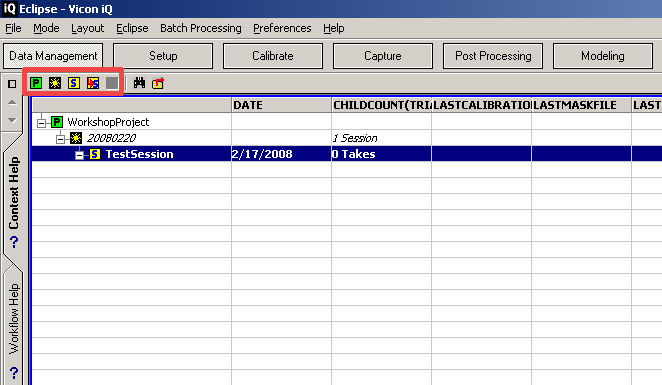
Task: Open the Batch Processing menu
Action: pyautogui.click(x=201, y=28)
